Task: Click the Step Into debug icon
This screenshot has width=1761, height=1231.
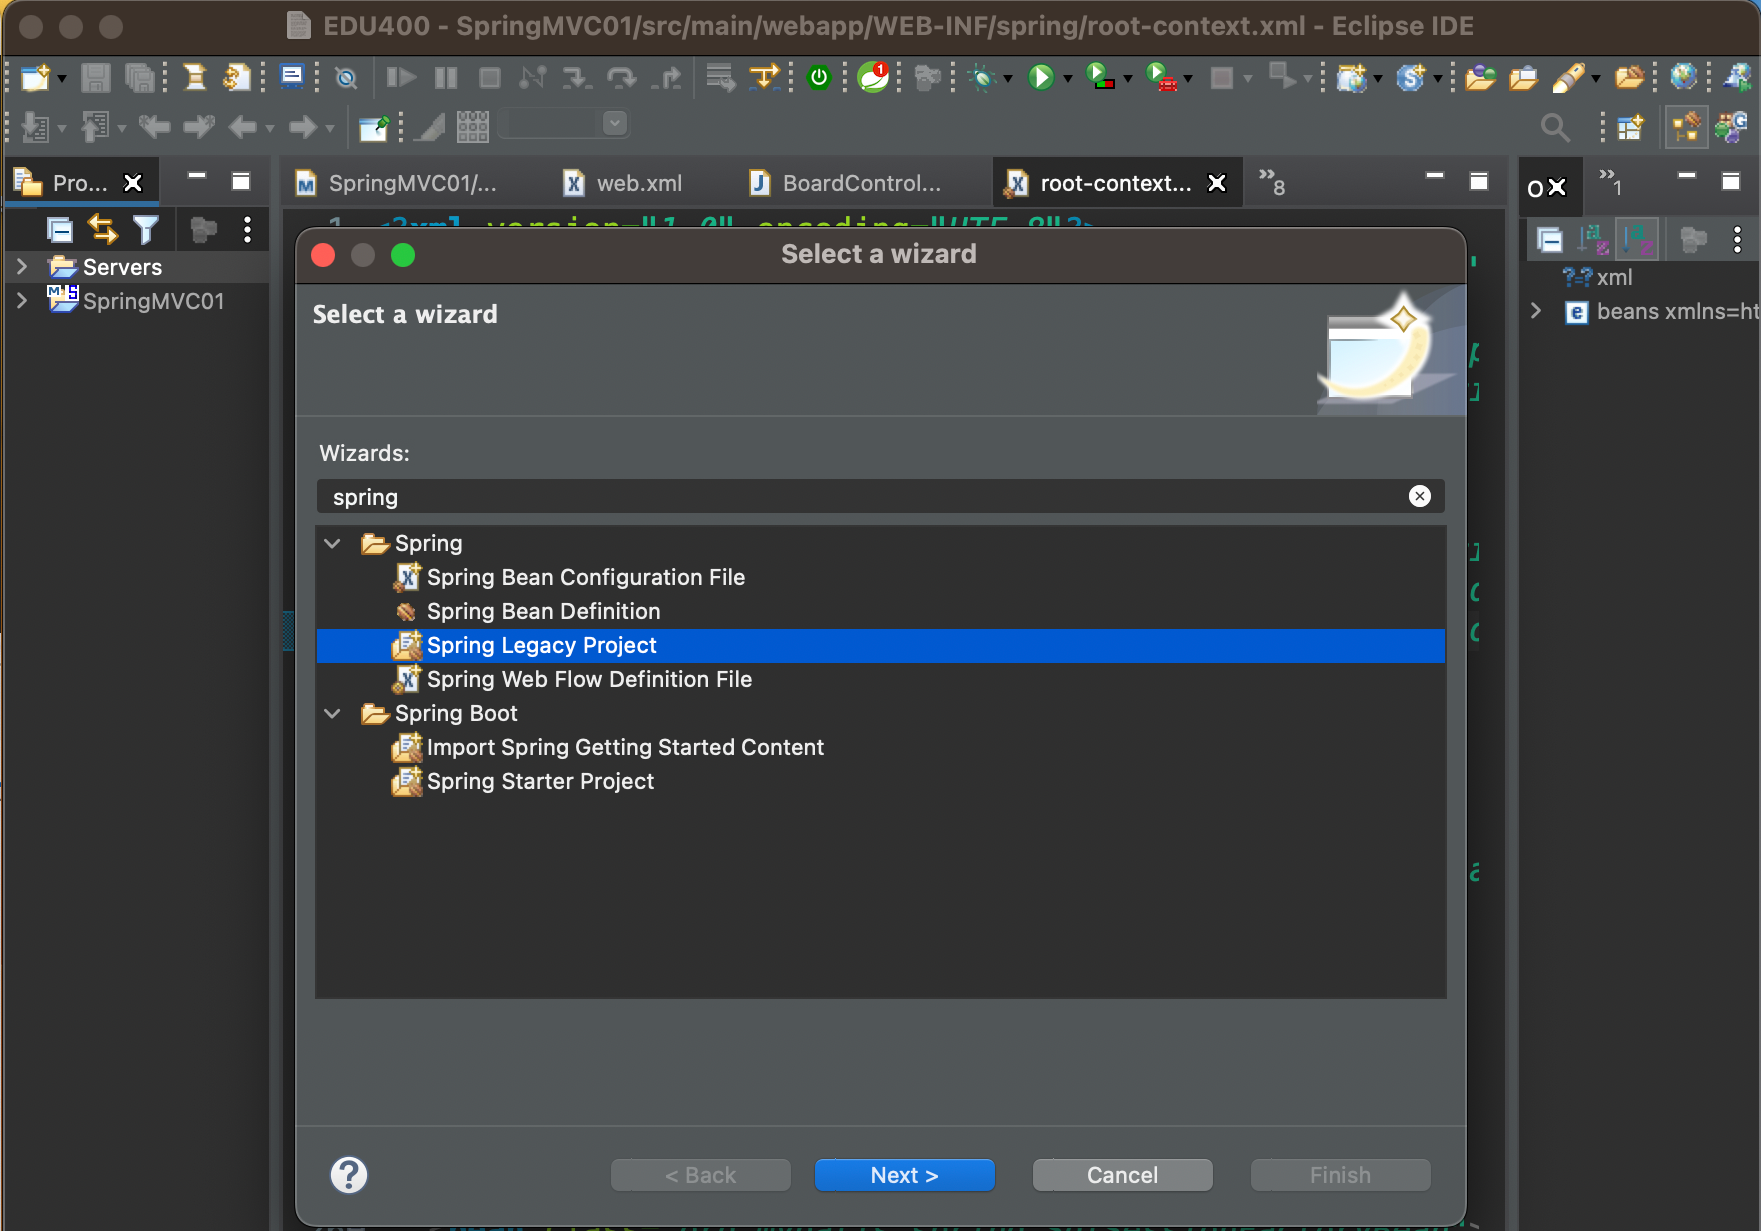Action: (577, 77)
